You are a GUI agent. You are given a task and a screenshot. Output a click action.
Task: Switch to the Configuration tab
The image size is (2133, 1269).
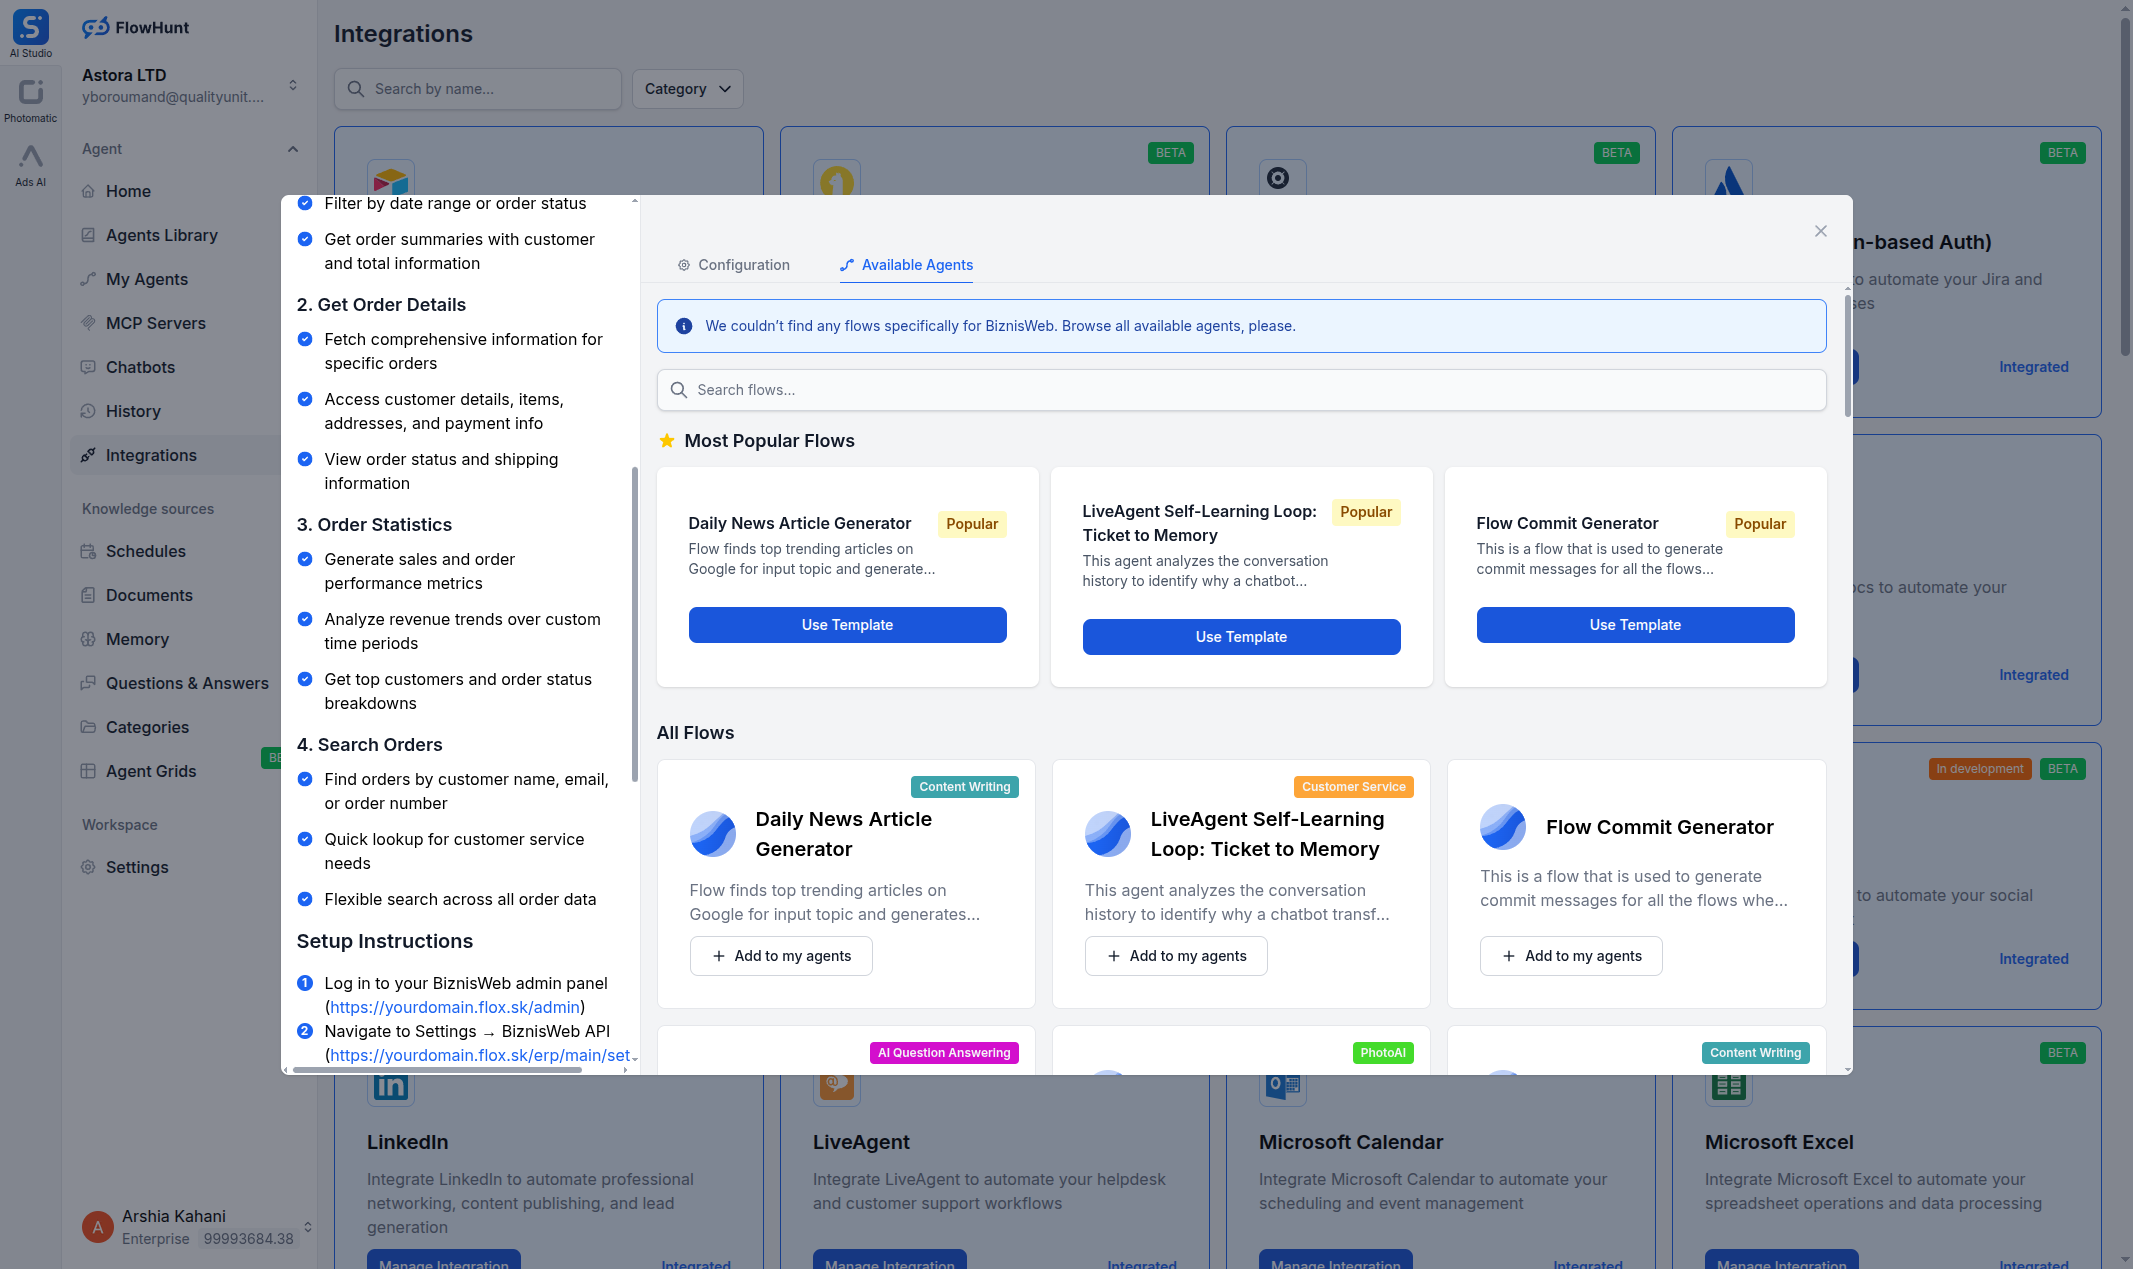coord(733,265)
